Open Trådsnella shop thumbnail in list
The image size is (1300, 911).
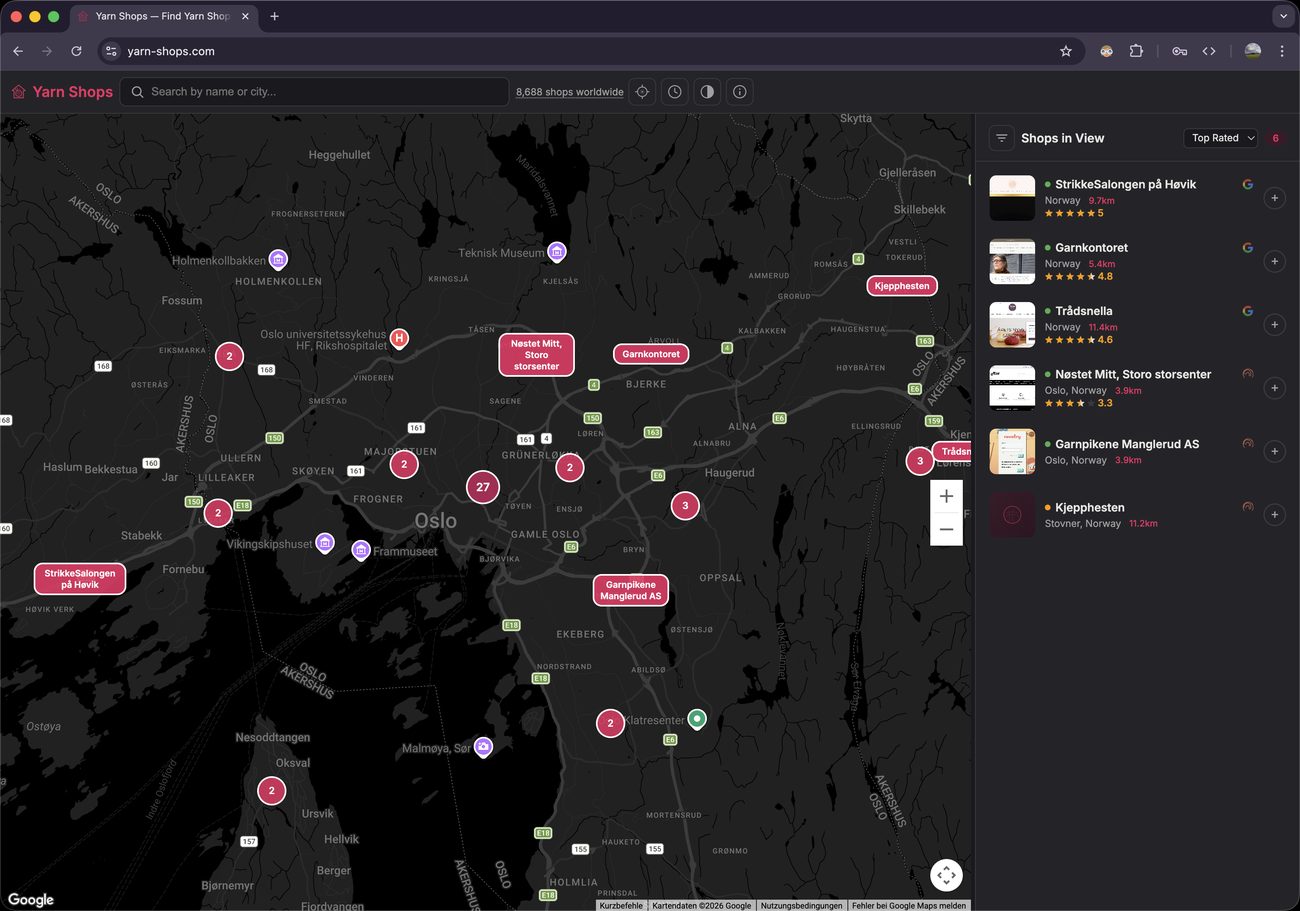click(x=1012, y=325)
